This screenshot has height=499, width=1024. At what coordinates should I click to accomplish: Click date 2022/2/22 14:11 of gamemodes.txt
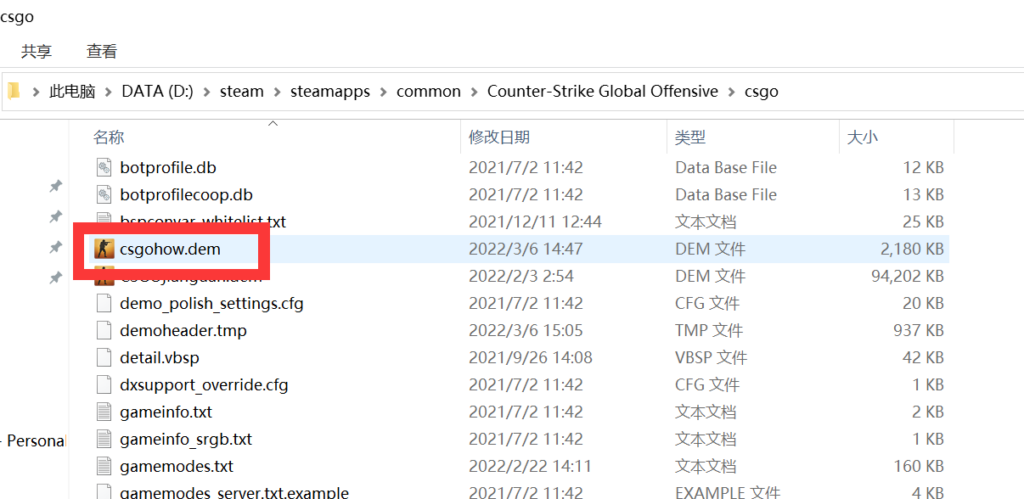(530, 466)
